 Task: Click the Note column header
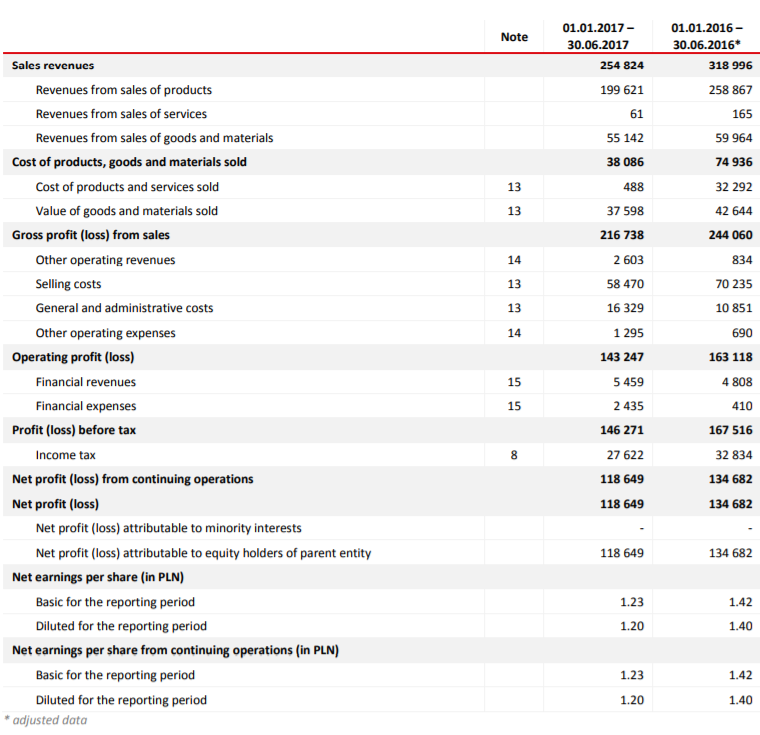coord(514,36)
